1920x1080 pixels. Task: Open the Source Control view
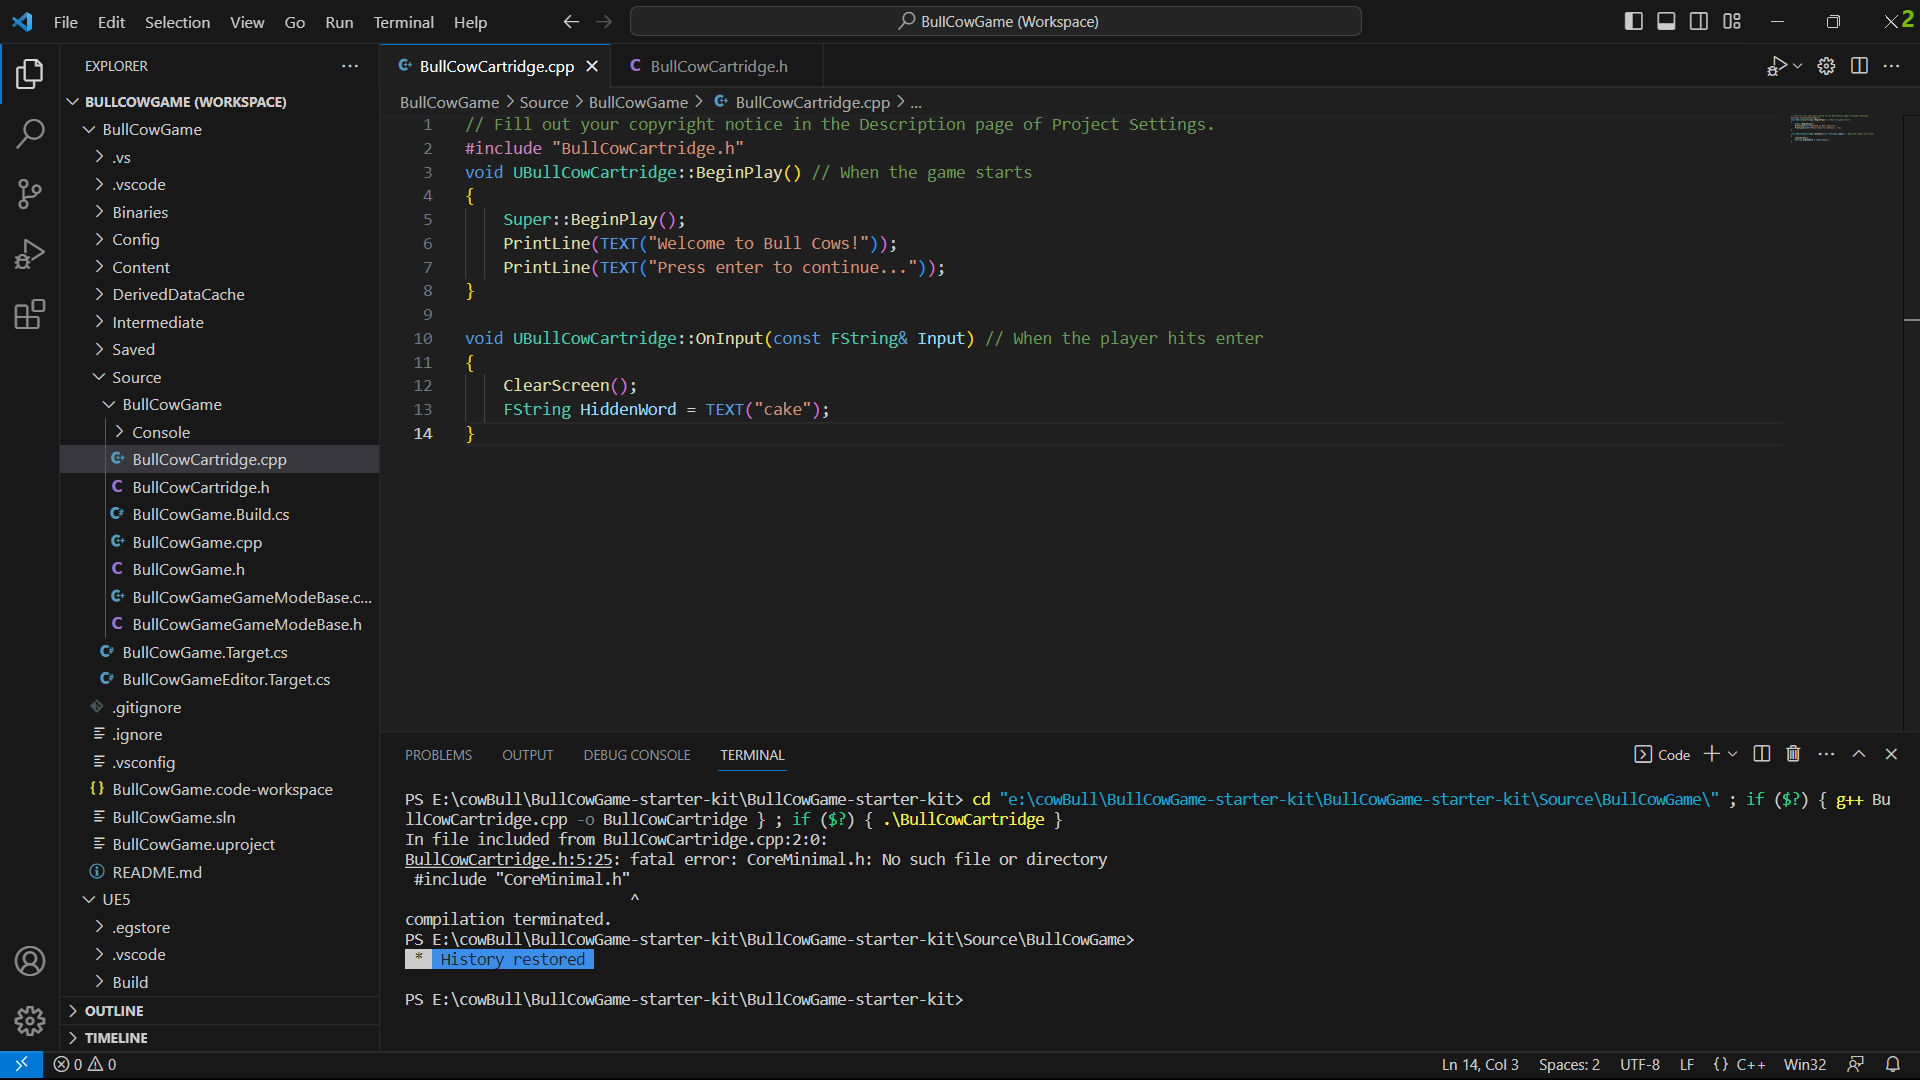[x=30, y=194]
